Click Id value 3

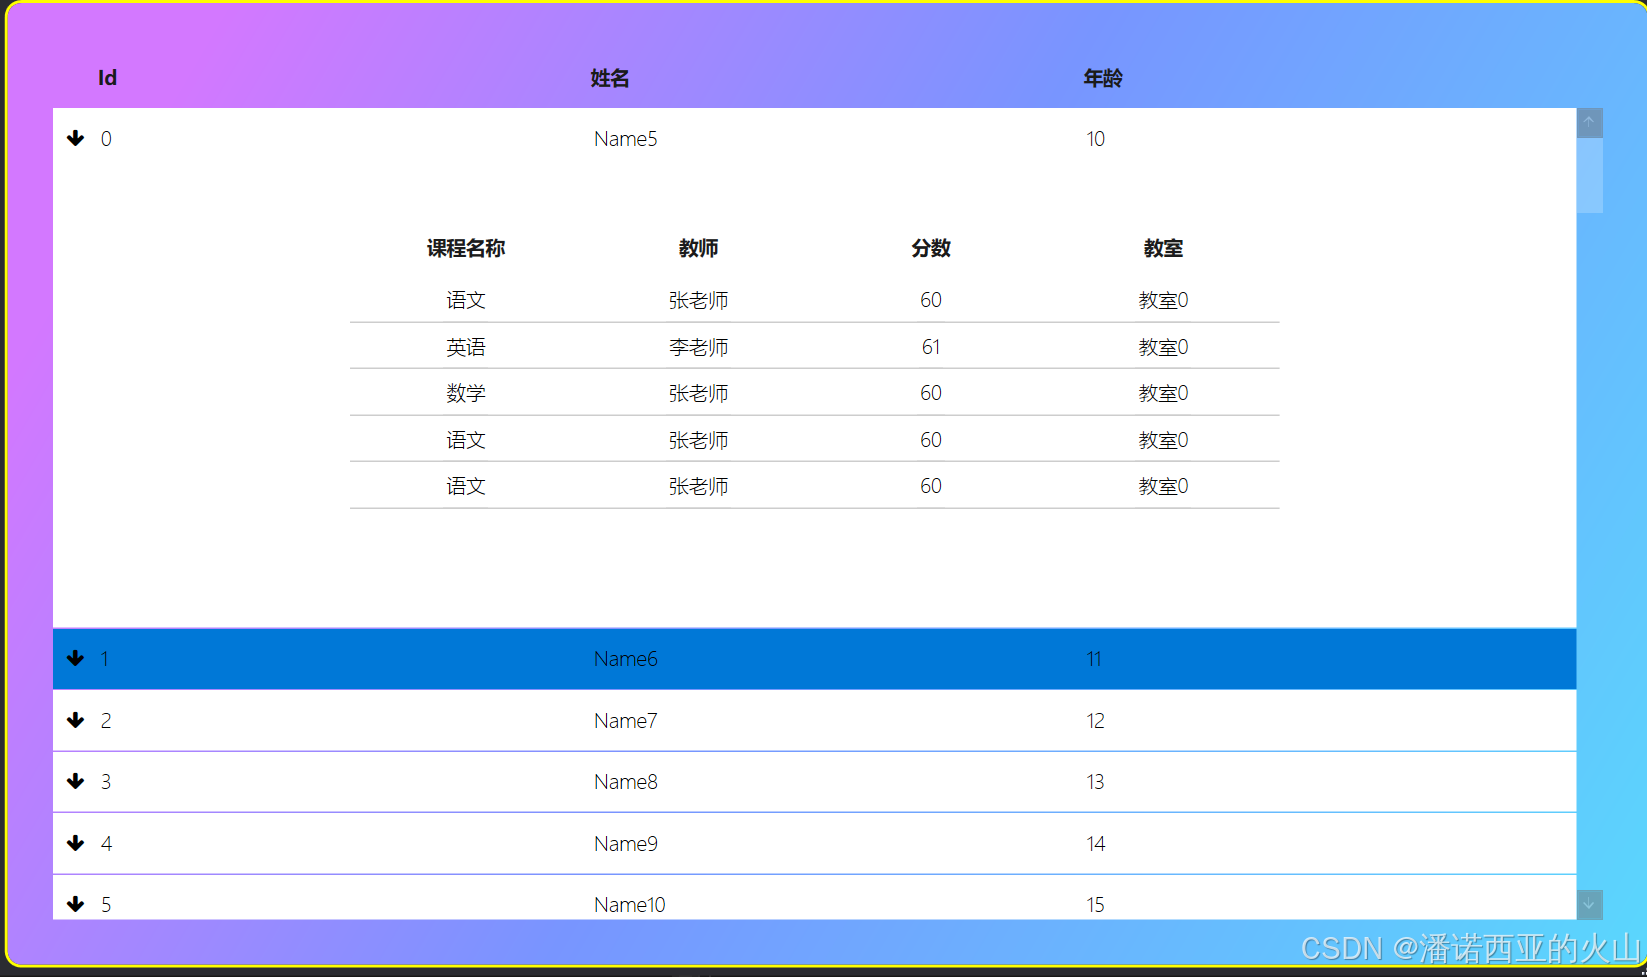pos(106,782)
